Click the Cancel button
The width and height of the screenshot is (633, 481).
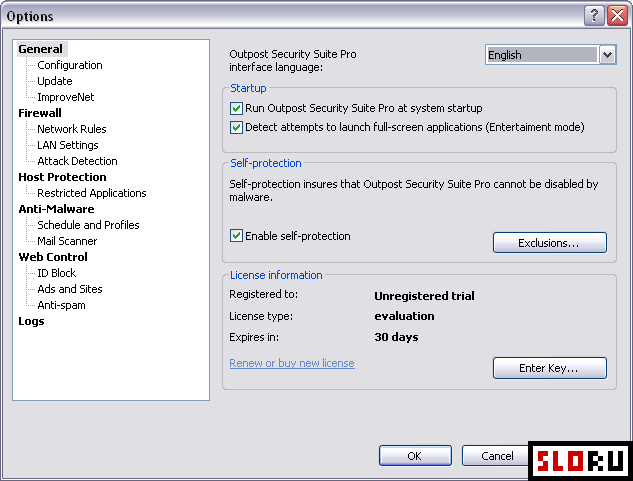tap(497, 456)
